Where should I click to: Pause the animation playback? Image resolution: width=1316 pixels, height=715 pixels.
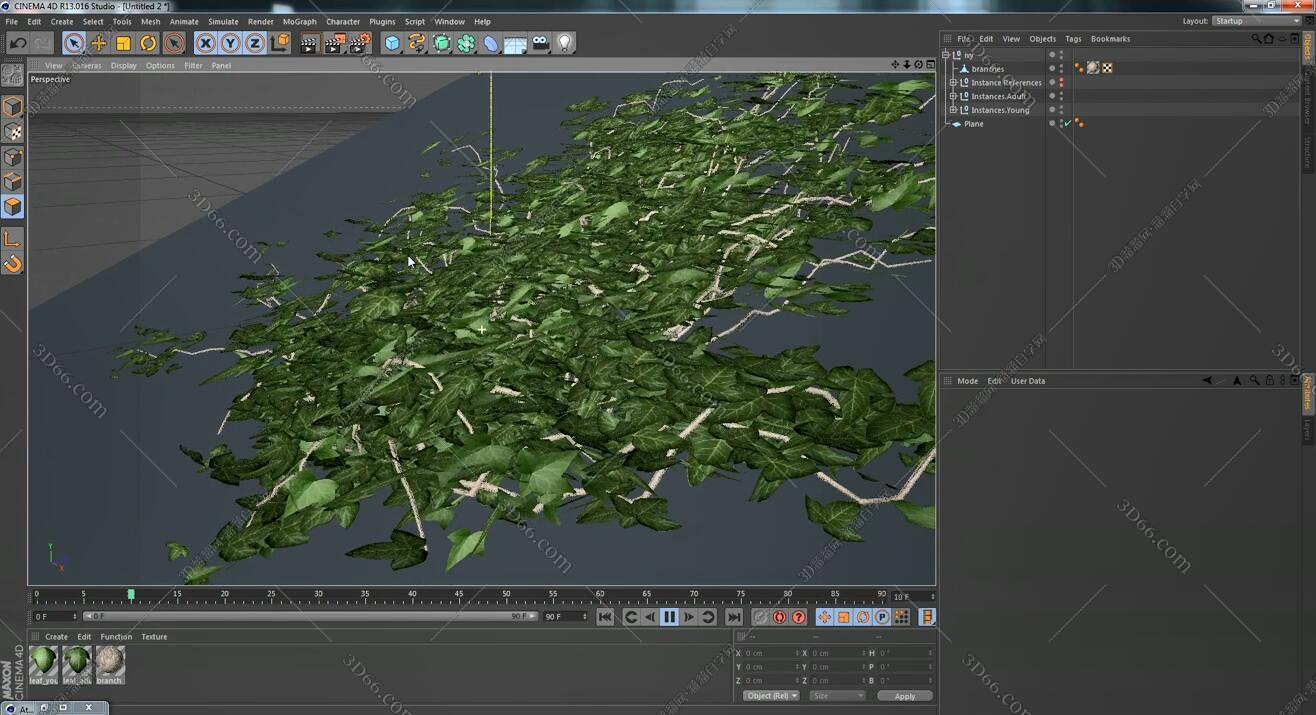pos(669,617)
